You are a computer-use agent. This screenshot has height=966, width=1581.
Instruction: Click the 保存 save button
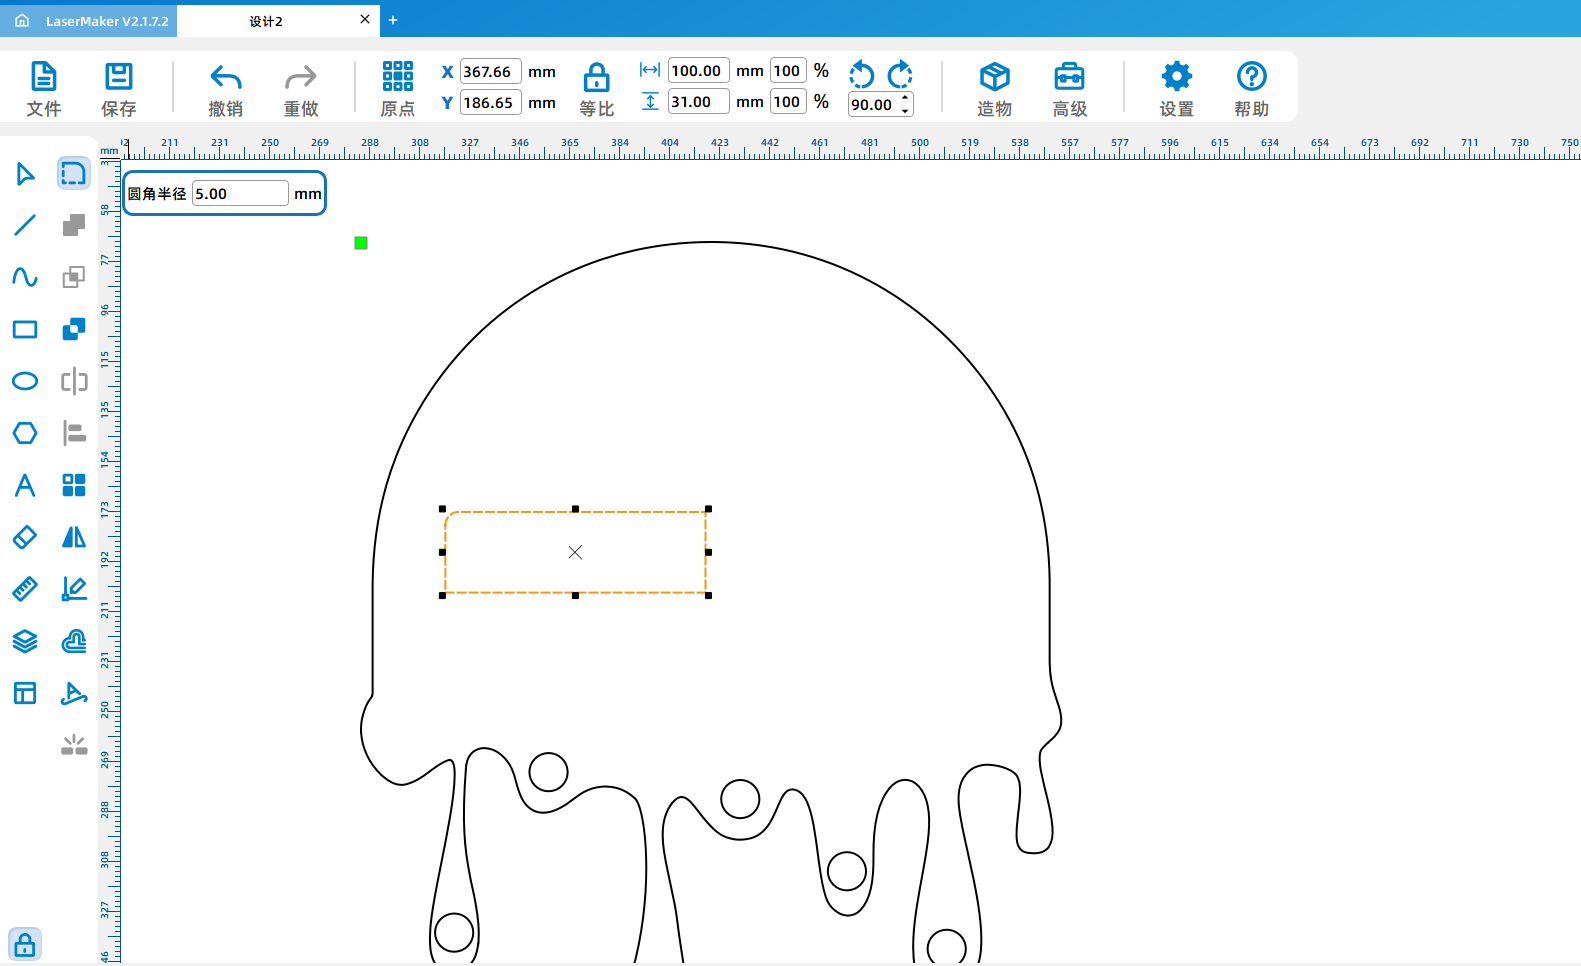[119, 88]
